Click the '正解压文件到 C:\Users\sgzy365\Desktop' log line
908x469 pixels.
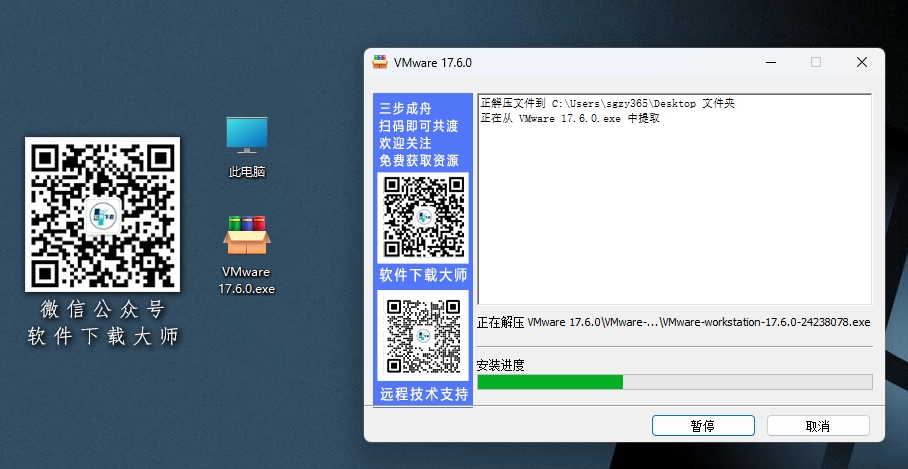607,104
